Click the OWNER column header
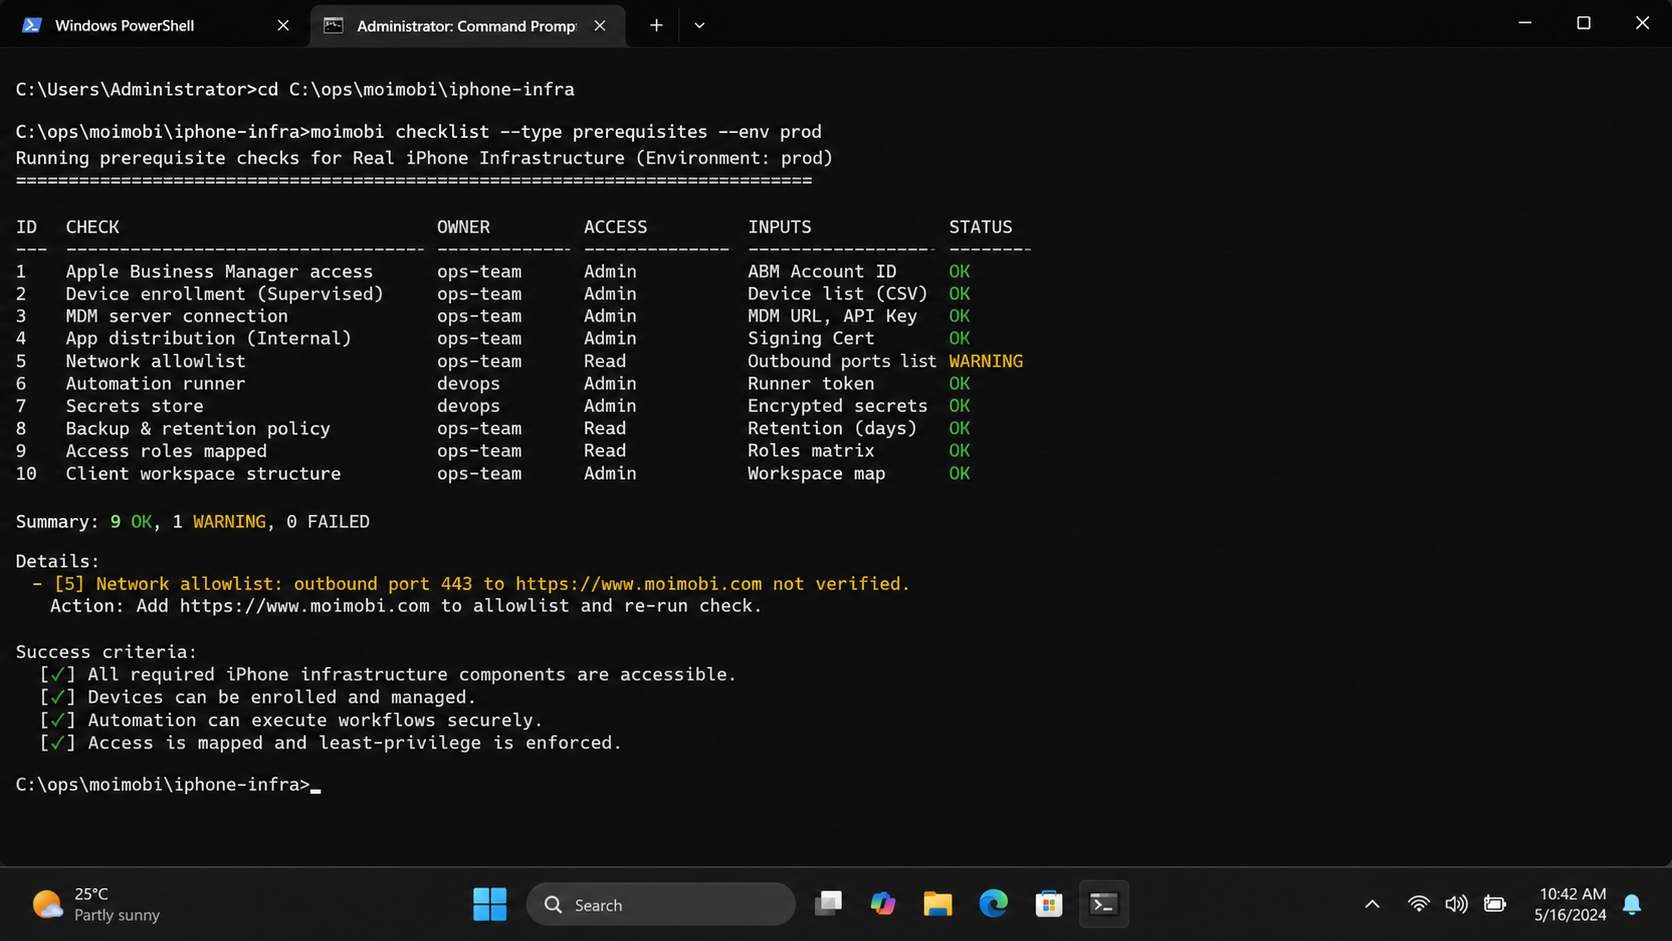The width and height of the screenshot is (1672, 941). pos(464,227)
